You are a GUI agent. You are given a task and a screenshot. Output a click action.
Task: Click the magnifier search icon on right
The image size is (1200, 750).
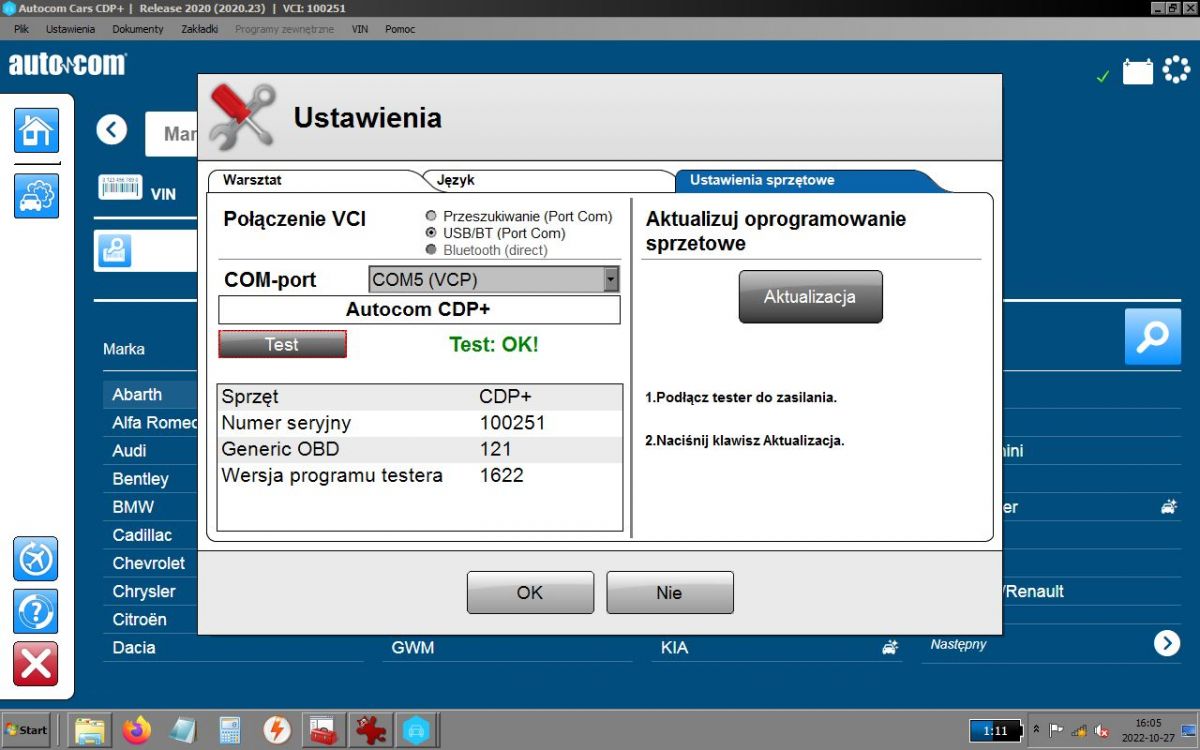(1153, 336)
